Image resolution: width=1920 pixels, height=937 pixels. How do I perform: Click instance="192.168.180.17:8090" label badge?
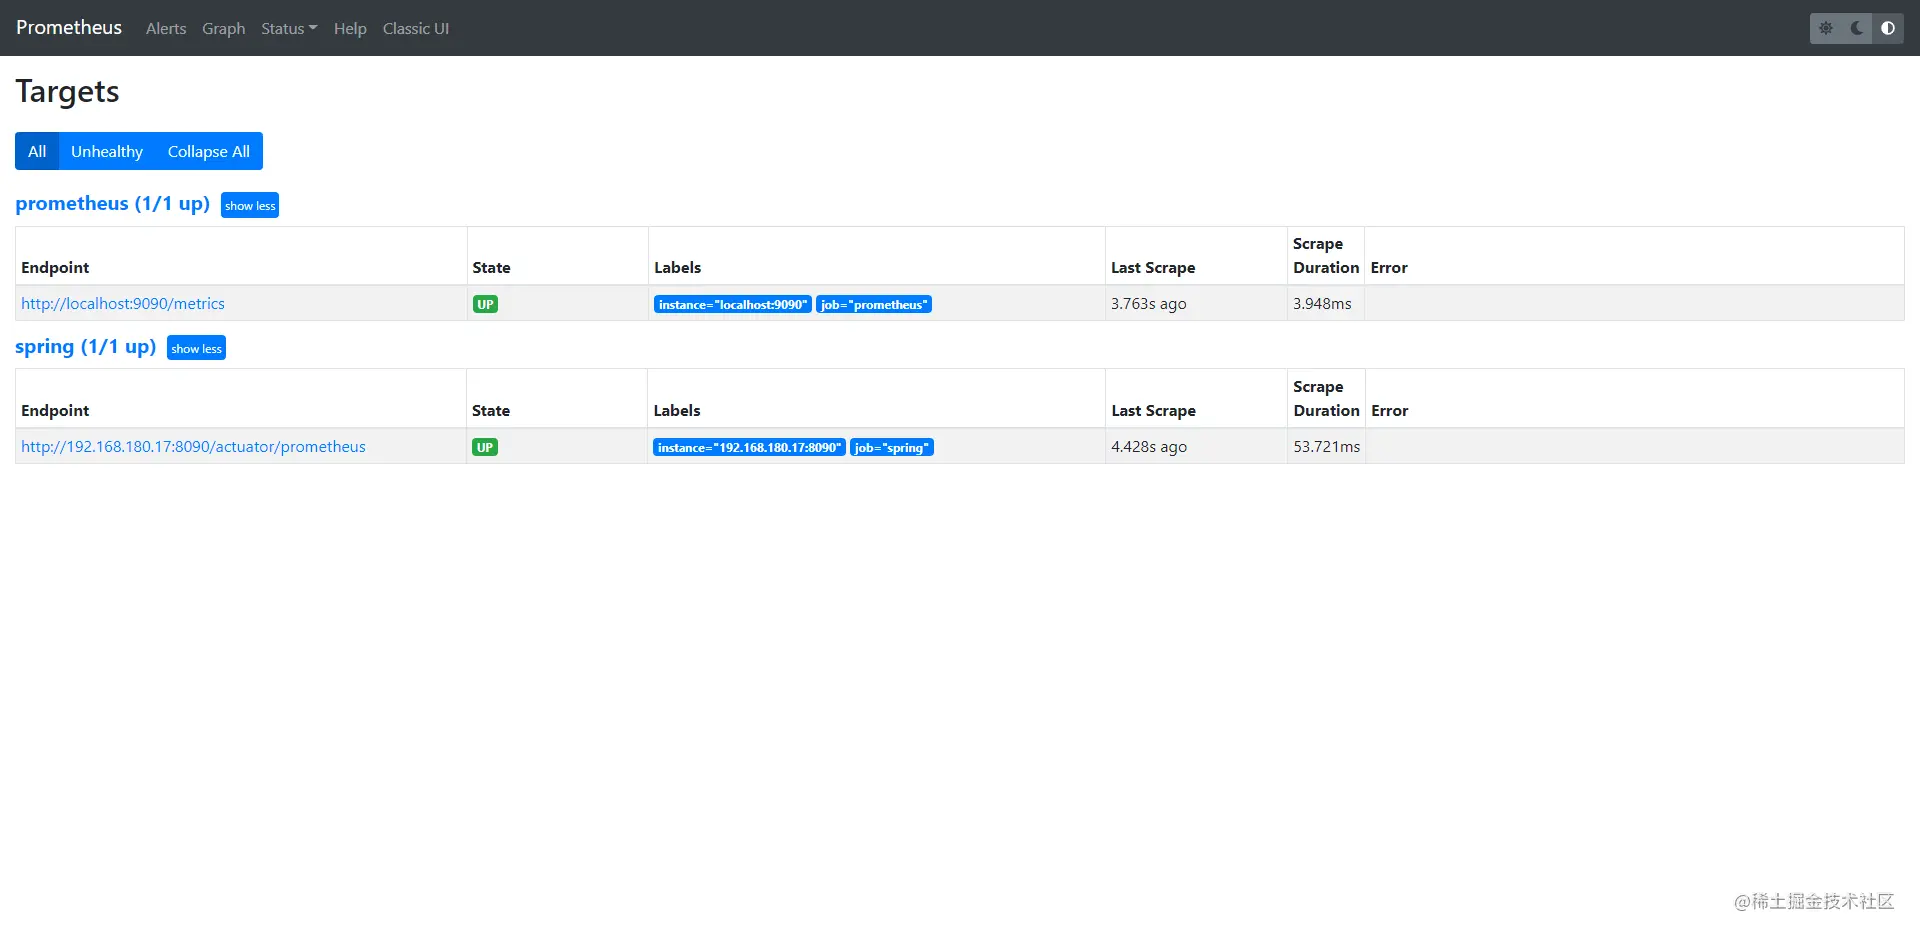coord(749,447)
